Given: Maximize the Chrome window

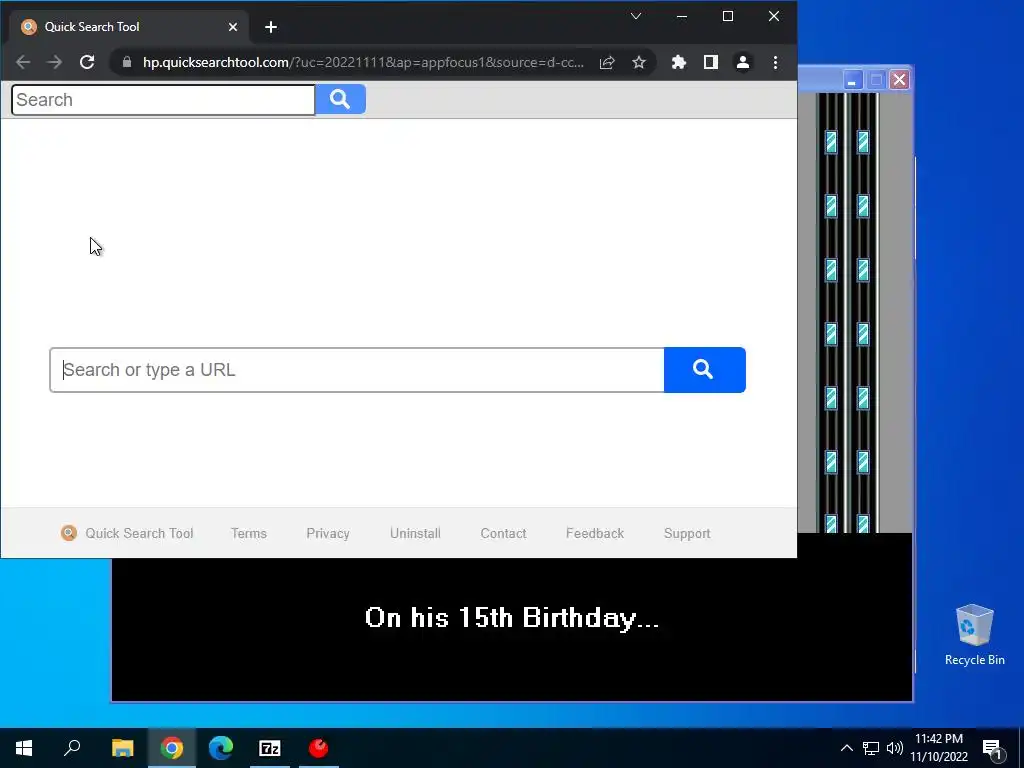Looking at the screenshot, I should tap(728, 16).
